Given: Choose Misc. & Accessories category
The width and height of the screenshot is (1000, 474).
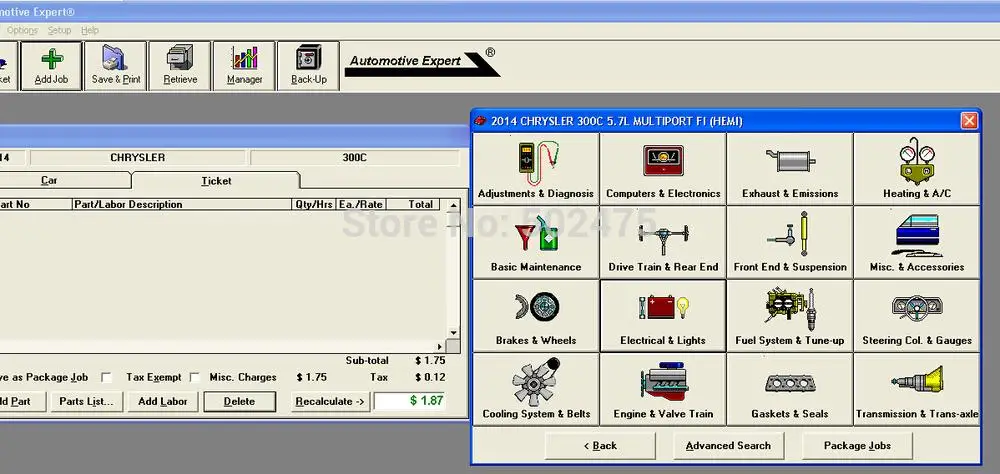Looking at the screenshot, I should tap(916, 242).
